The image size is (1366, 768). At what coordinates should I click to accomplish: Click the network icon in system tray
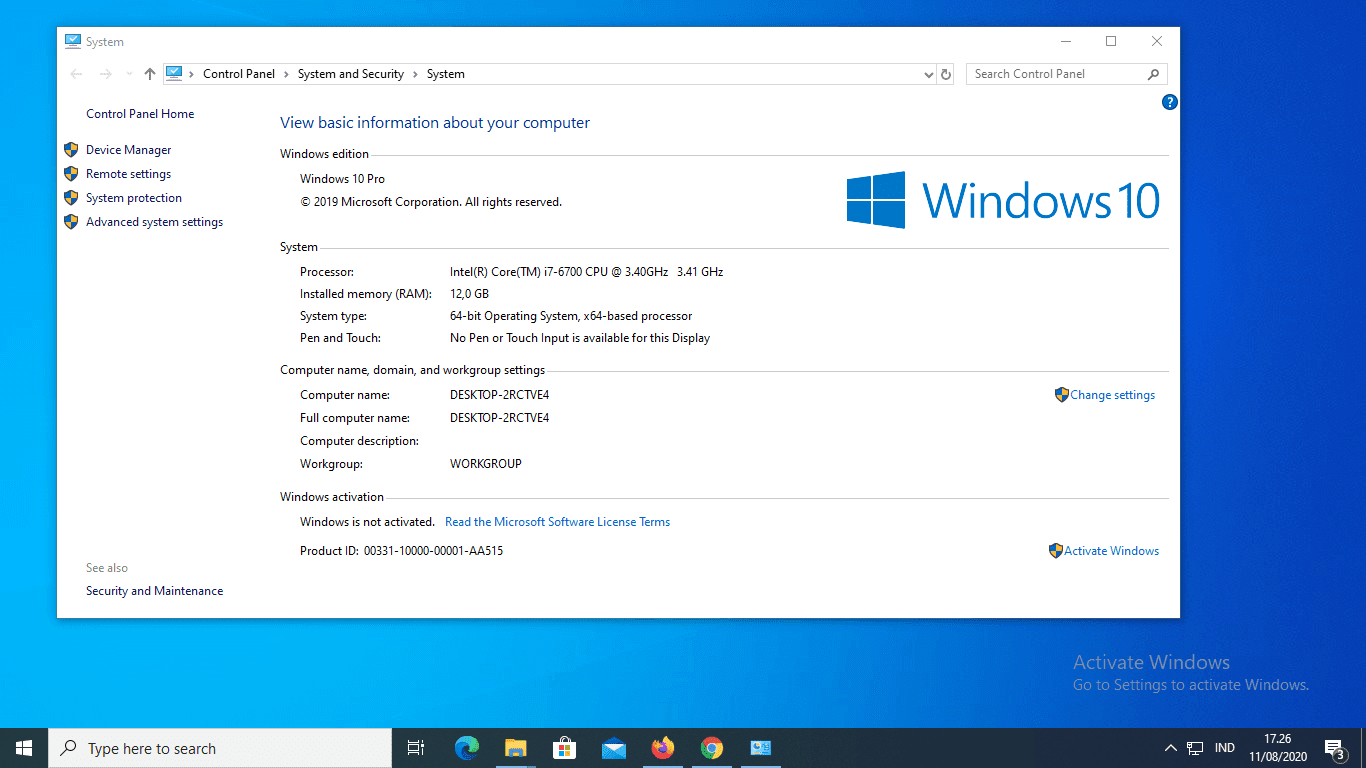pyautogui.click(x=1195, y=748)
